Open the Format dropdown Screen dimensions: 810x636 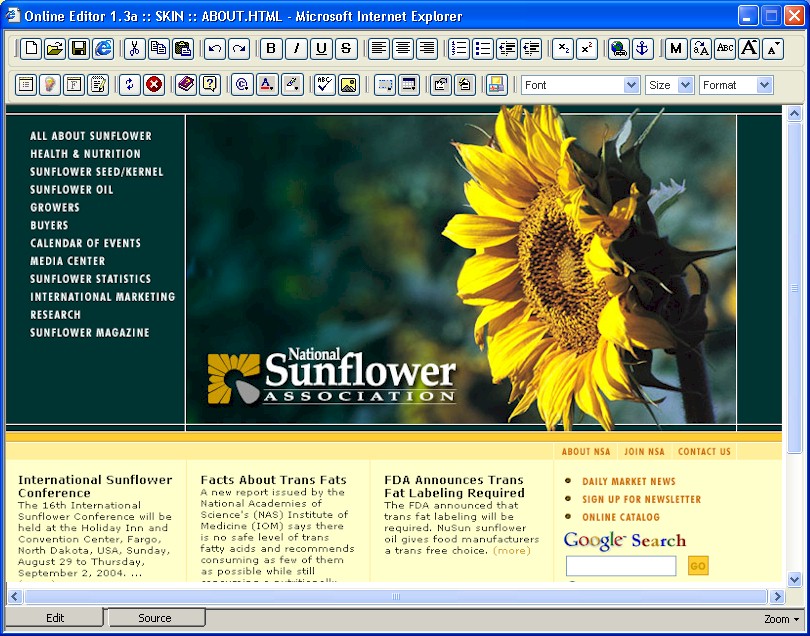[x=736, y=85]
